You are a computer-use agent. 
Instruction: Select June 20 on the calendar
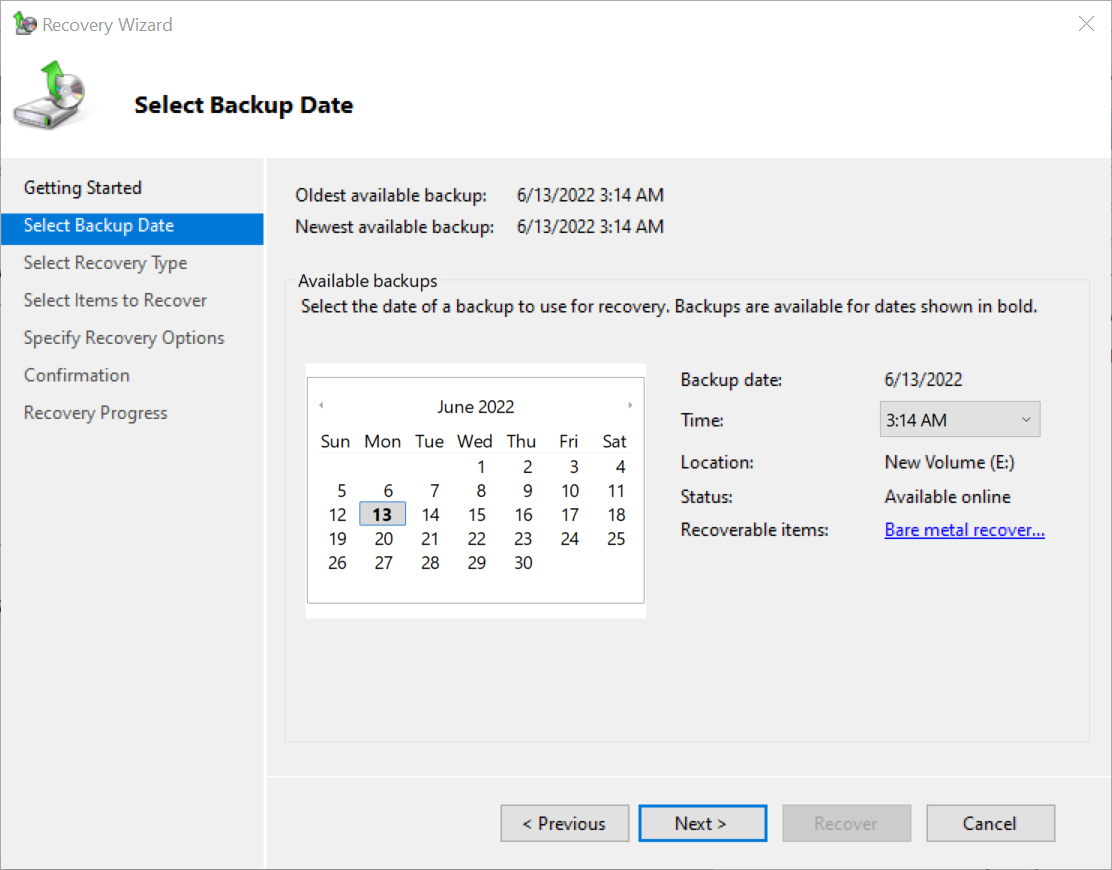(x=382, y=538)
